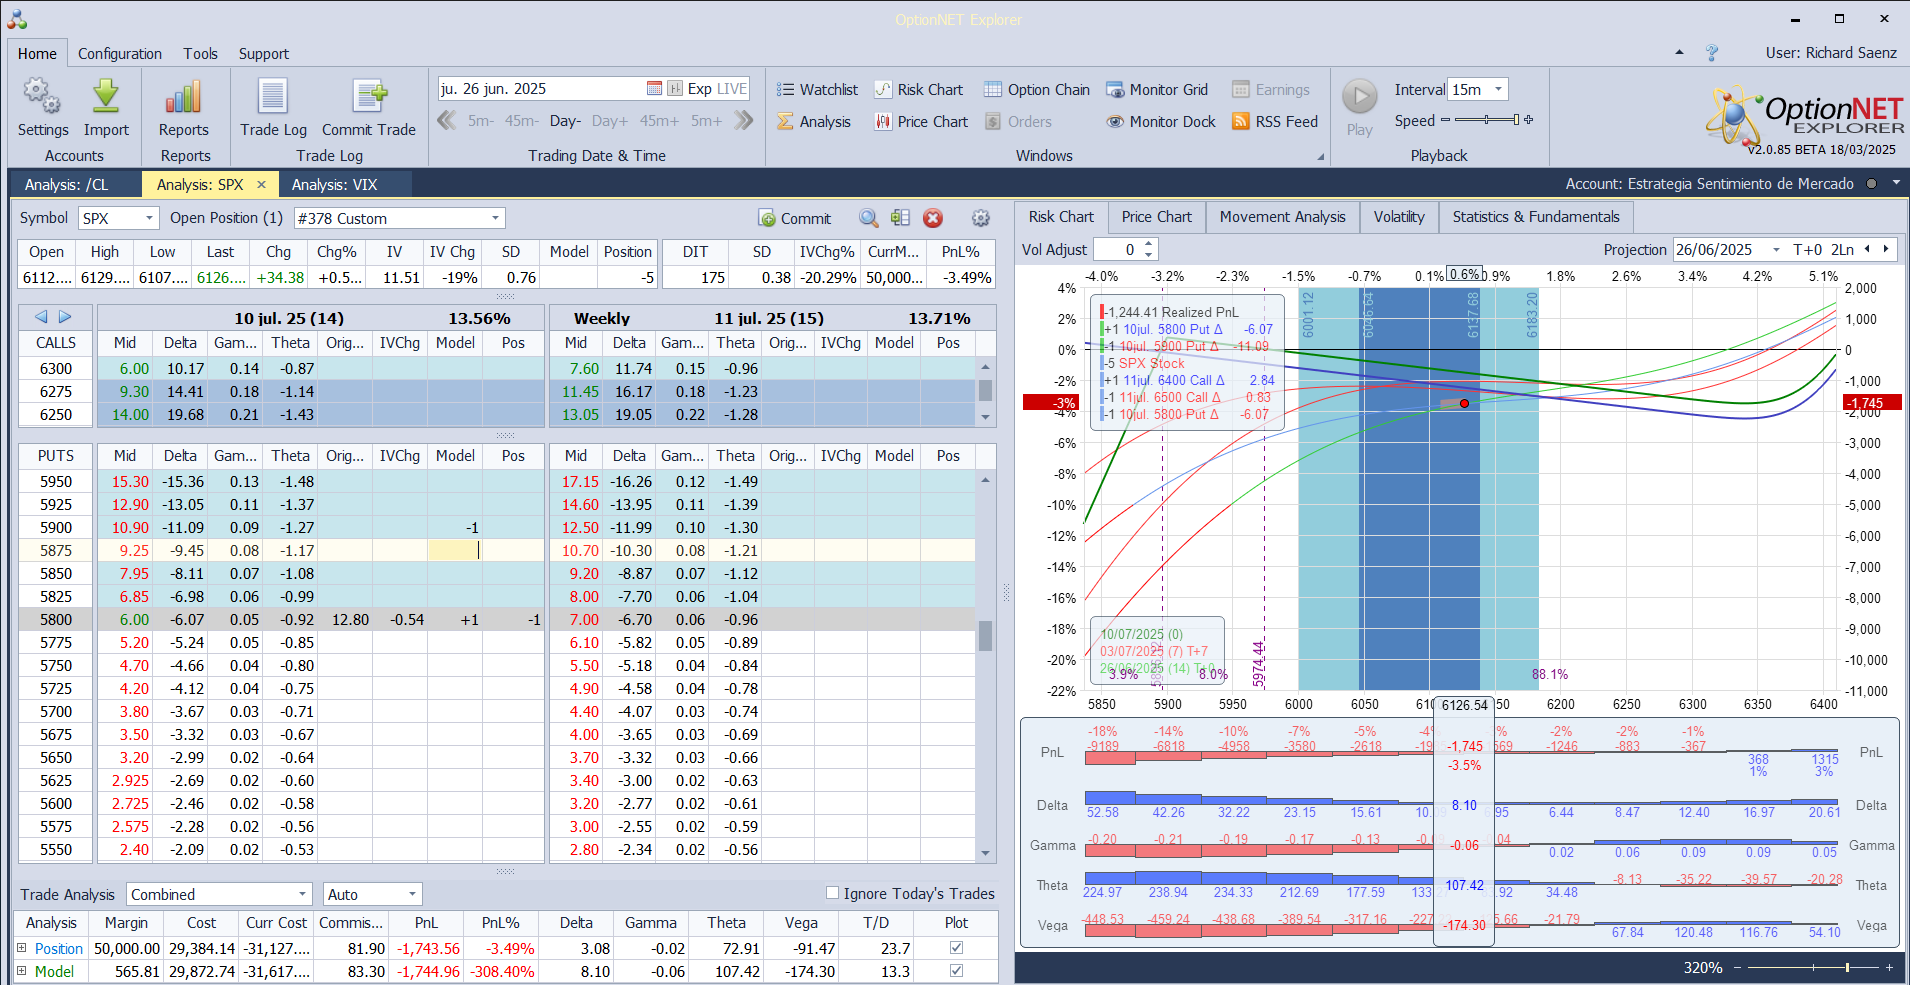Click the magnifier search icon beside Commit
The height and width of the screenshot is (985, 1910).
869,218
